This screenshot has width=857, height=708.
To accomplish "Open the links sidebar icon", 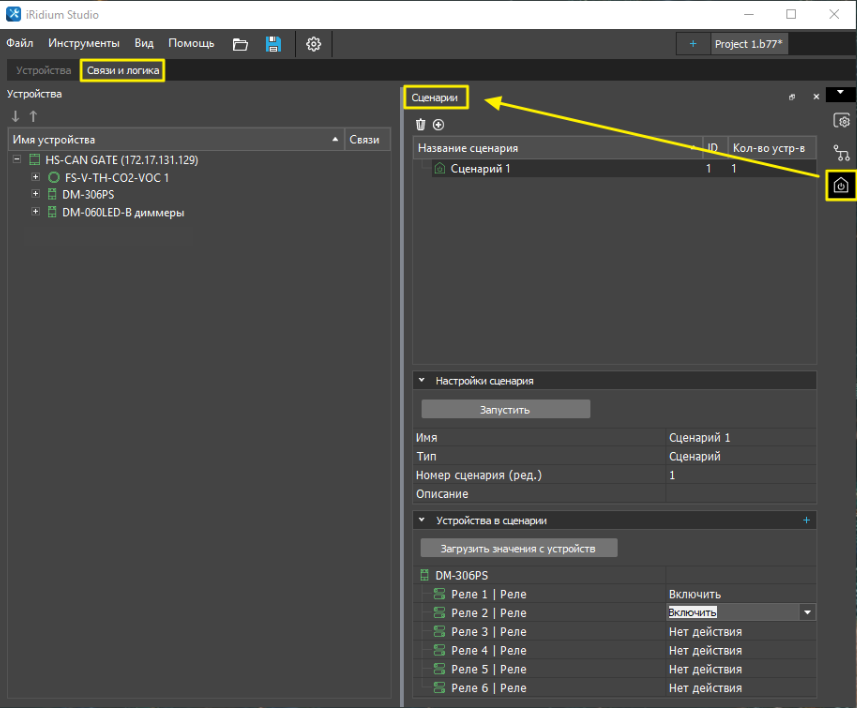I will (x=841, y=154).
